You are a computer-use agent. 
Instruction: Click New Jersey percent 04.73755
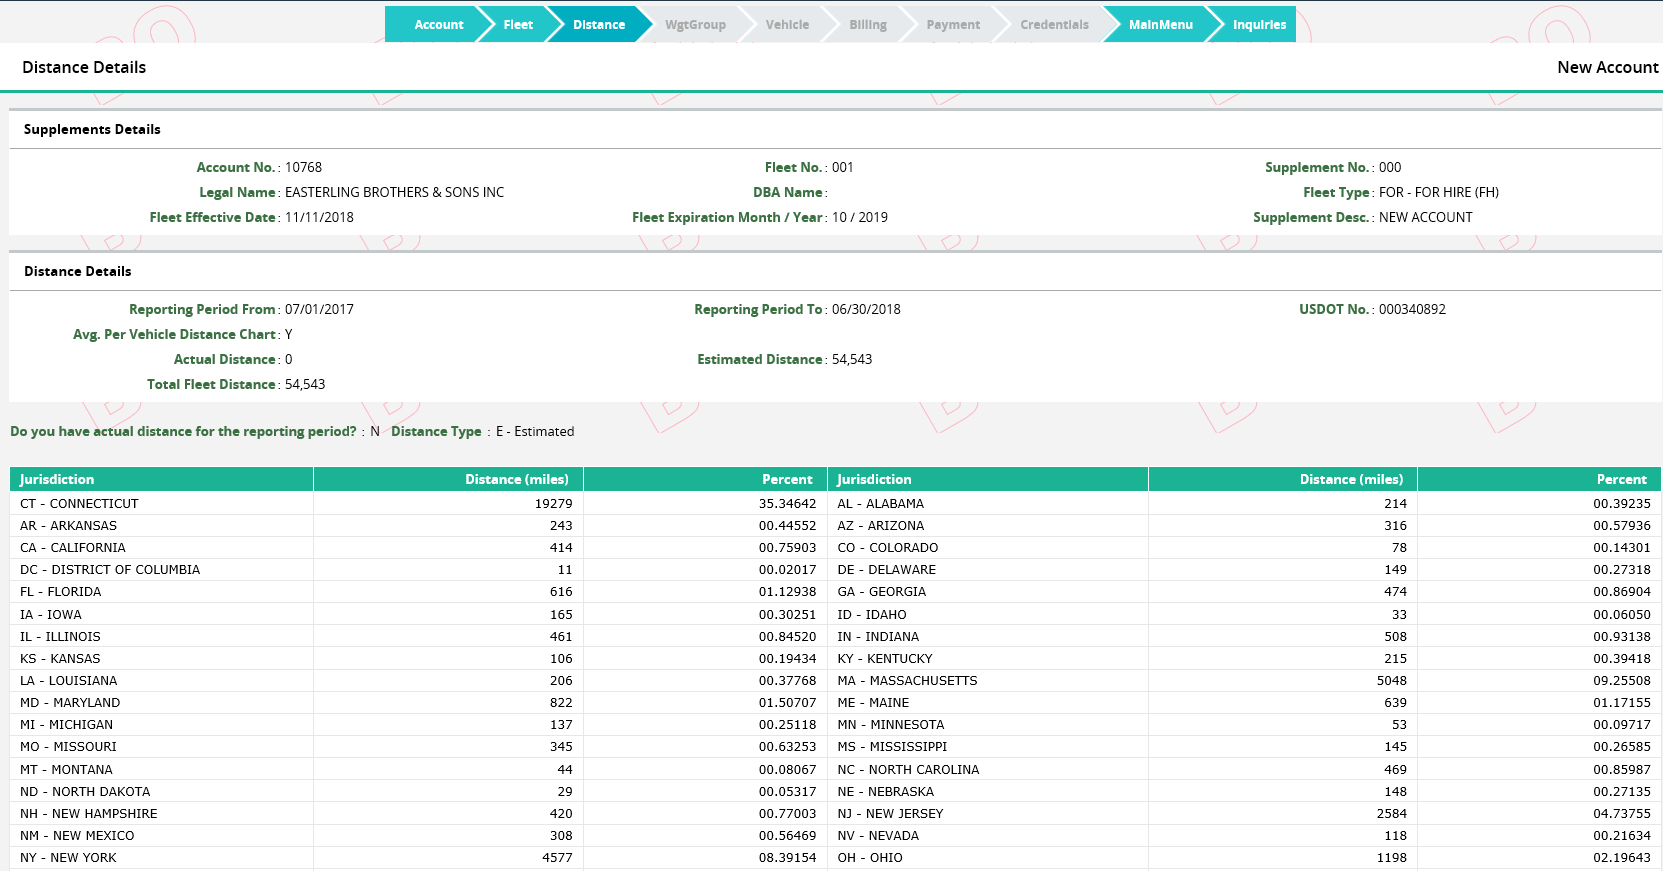point(1621,813)
